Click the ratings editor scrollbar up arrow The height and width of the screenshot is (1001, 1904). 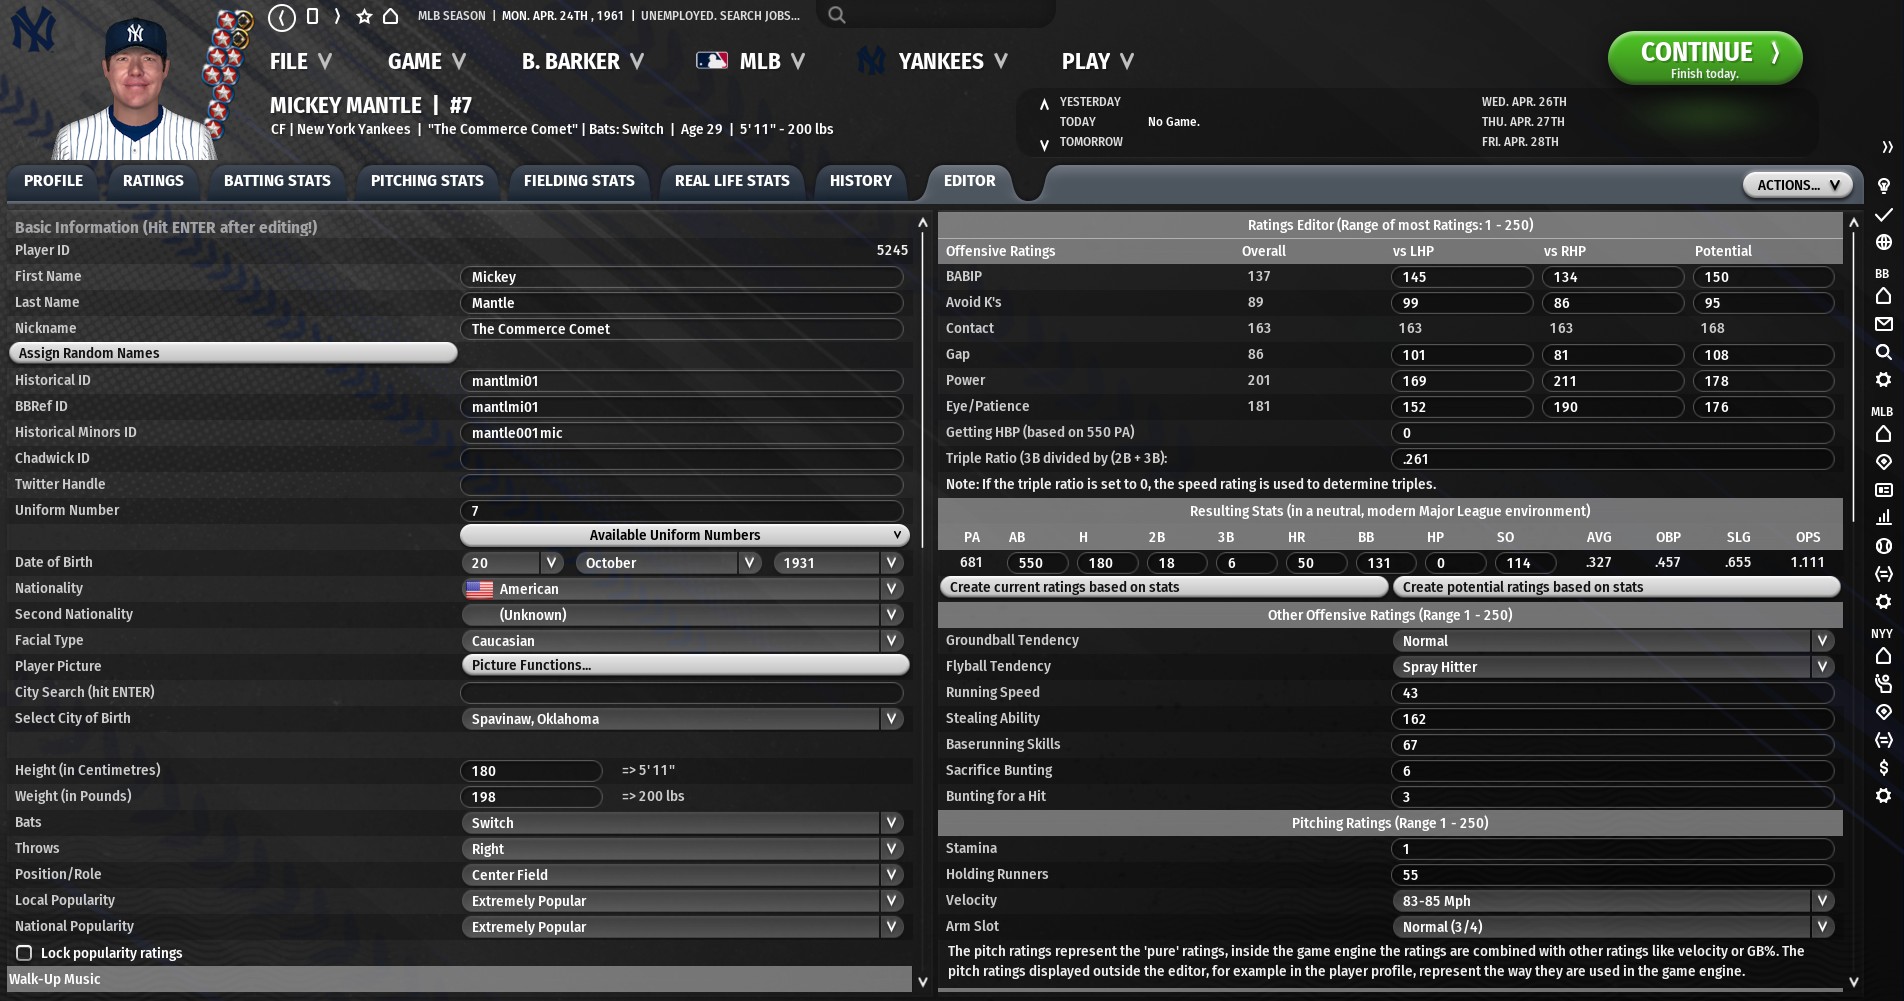point(1853,222)
